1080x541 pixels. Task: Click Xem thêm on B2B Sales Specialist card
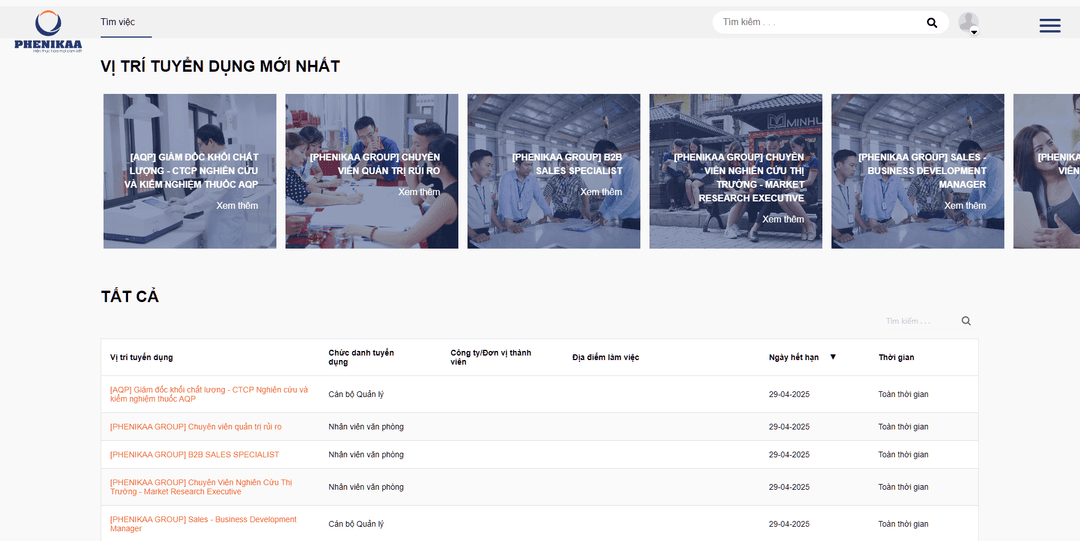point(601,192)
